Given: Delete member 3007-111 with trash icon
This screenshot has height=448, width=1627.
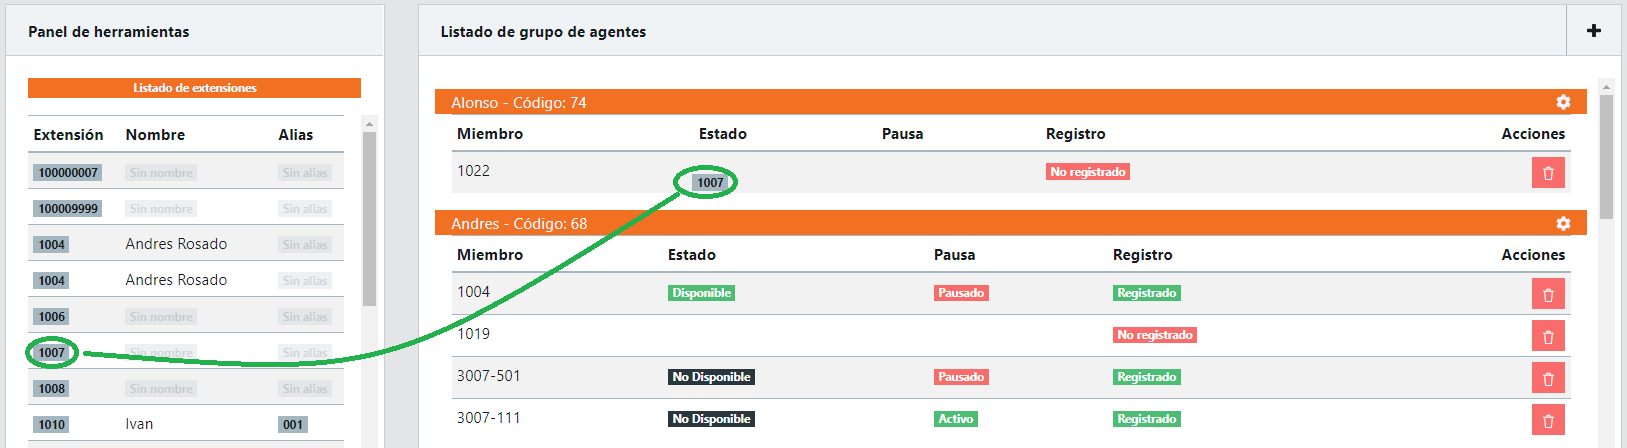Looking at the screenshot, I should point(1548,420).
